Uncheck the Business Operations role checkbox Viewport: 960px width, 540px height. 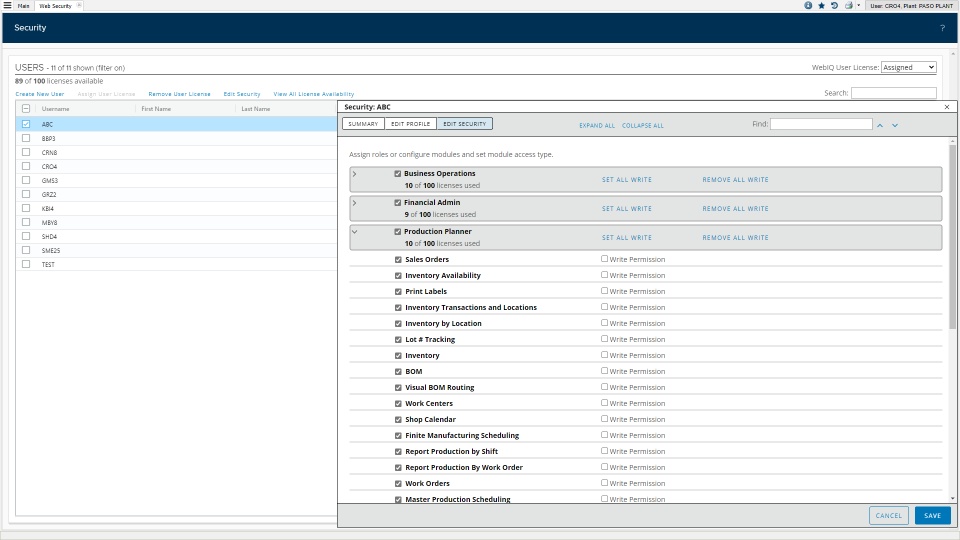(398, 174)
